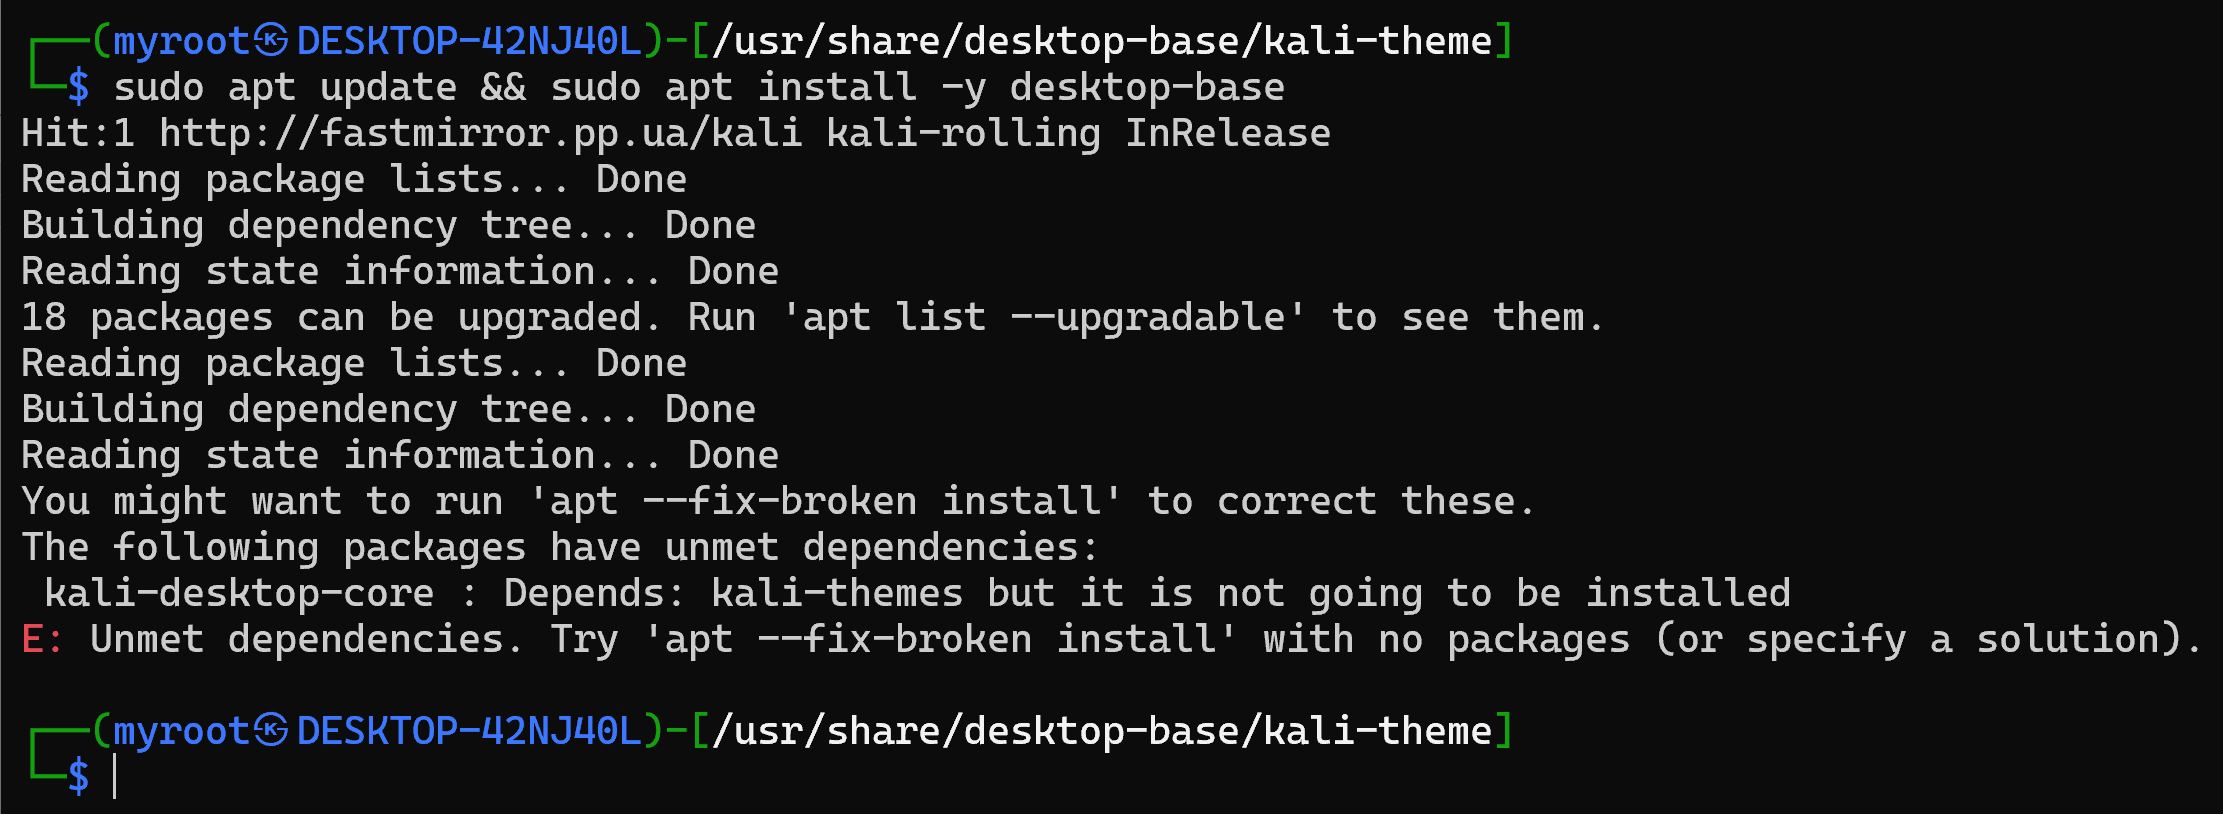Click the '18 packages can be upgraded' text
The width and height of the screenshot is (2223, 814).
coord(340,317)
